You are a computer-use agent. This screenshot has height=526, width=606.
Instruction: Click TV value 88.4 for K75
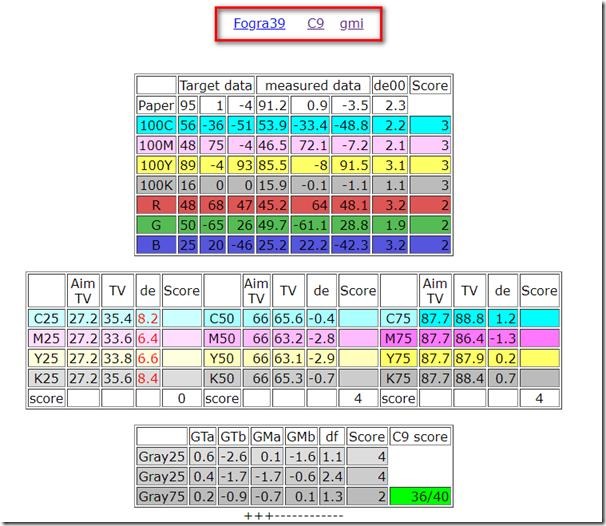(470, 378)
